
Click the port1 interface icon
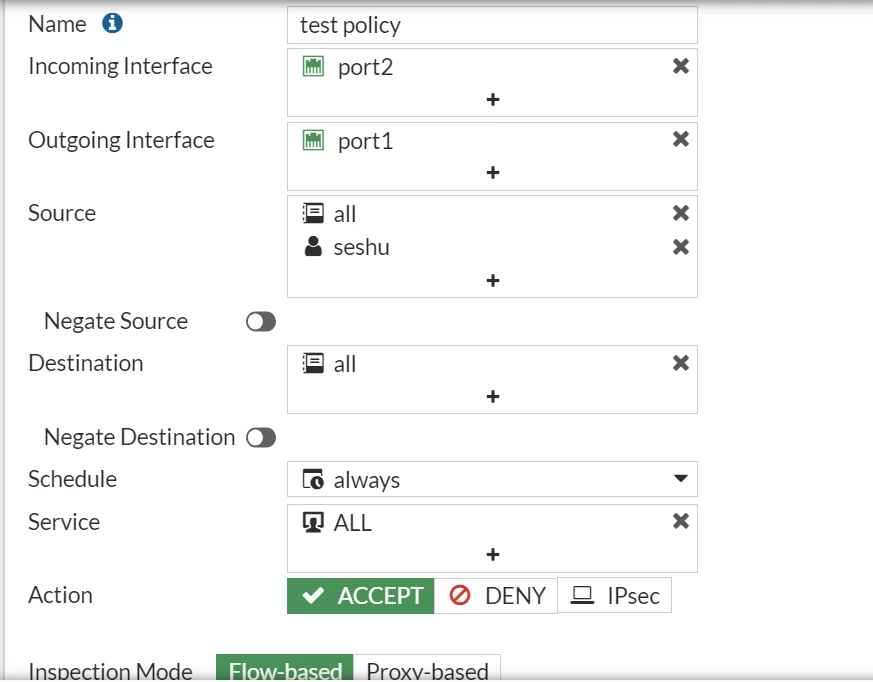point(313,140)
